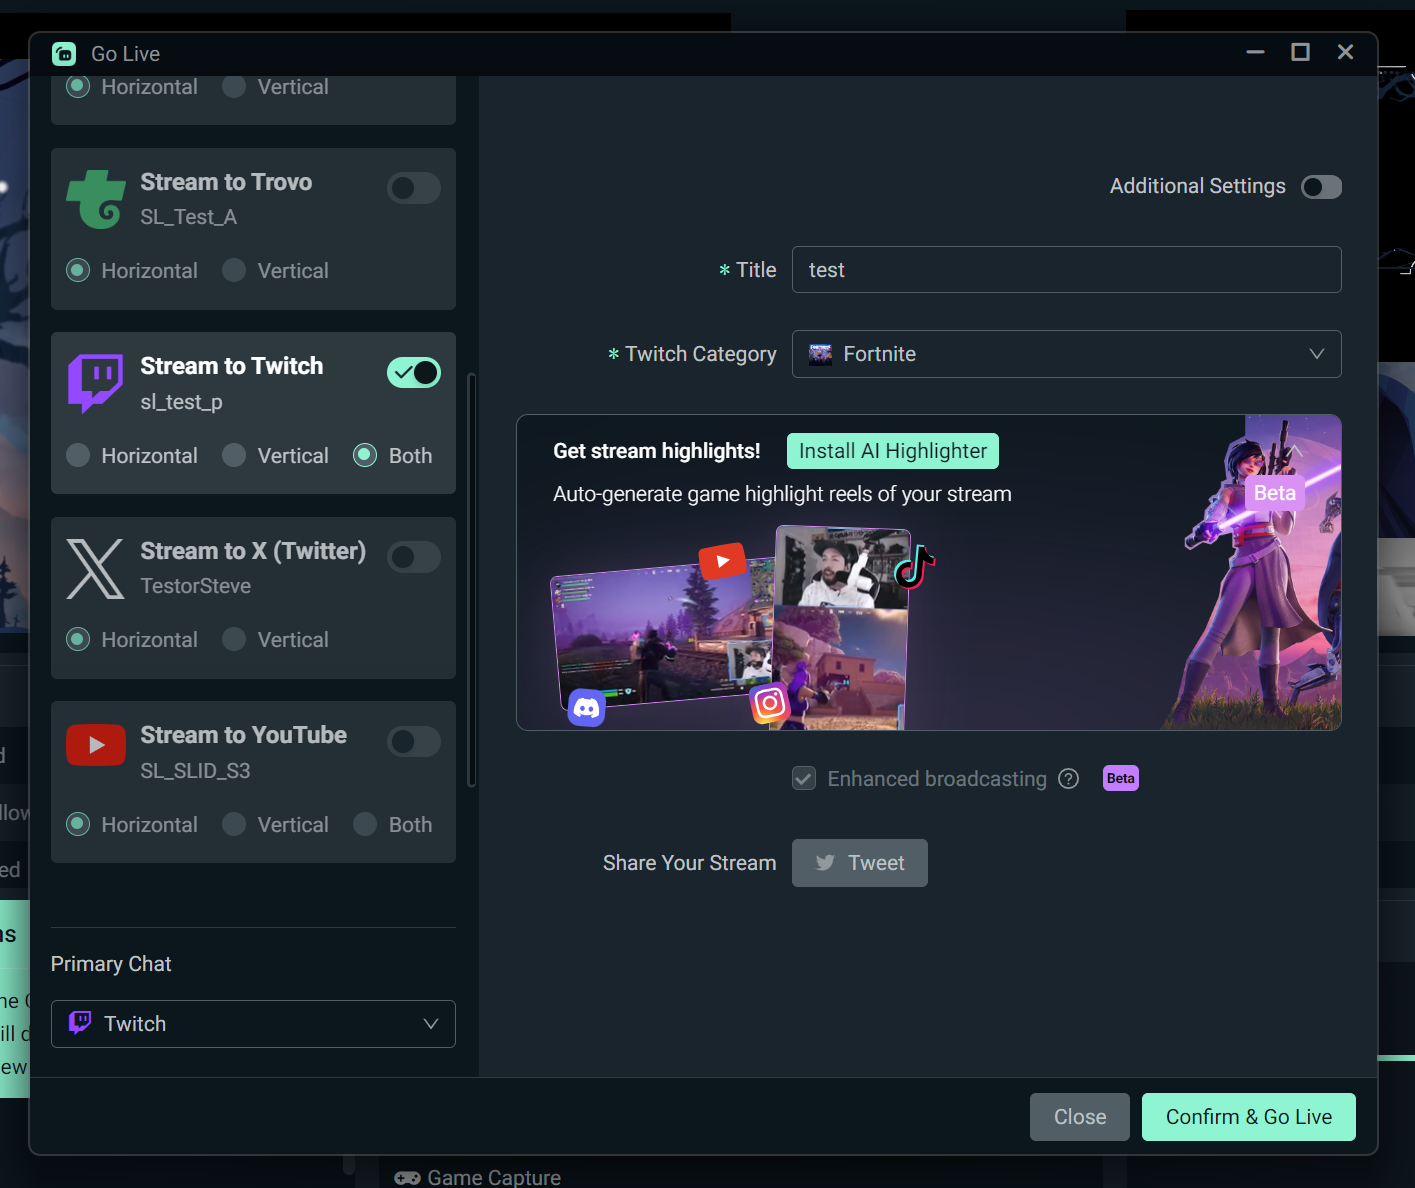Select Vertical output for Twitch
This screenshot has height=1188, width=1415.
click(234, 456)
